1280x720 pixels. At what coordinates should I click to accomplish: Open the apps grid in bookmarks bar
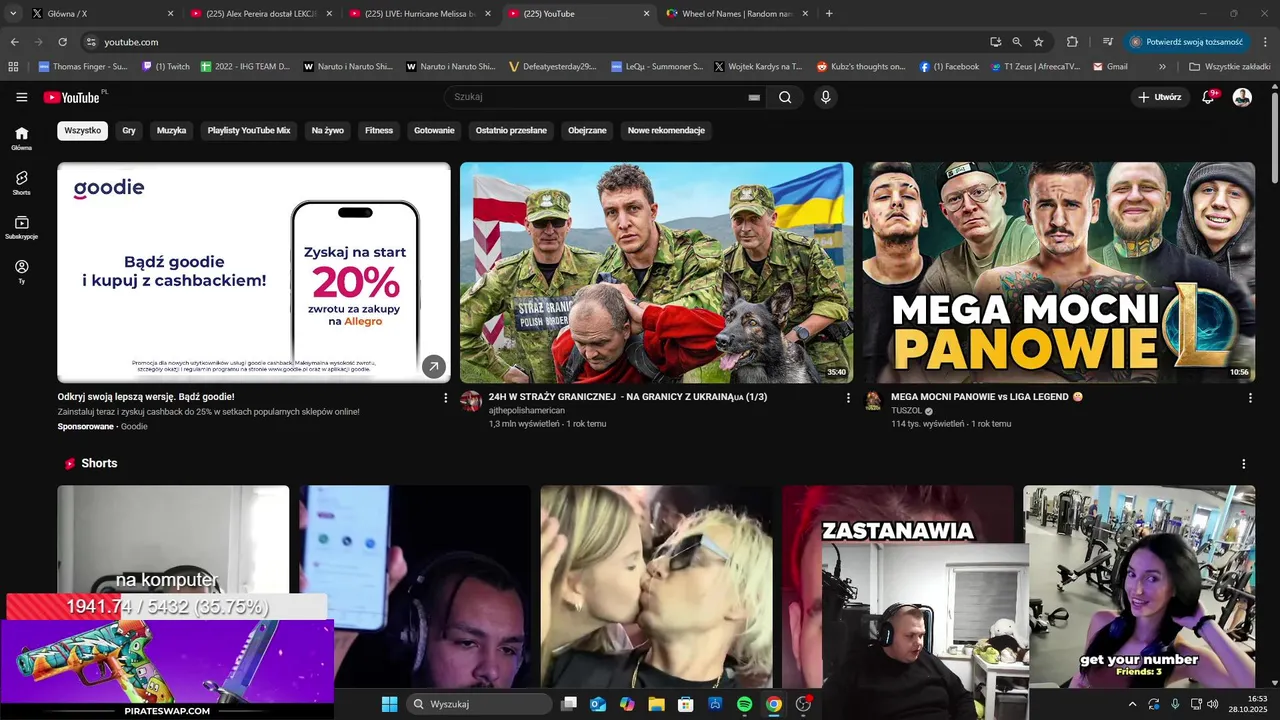pyautogui.click(x=14, y=67)
